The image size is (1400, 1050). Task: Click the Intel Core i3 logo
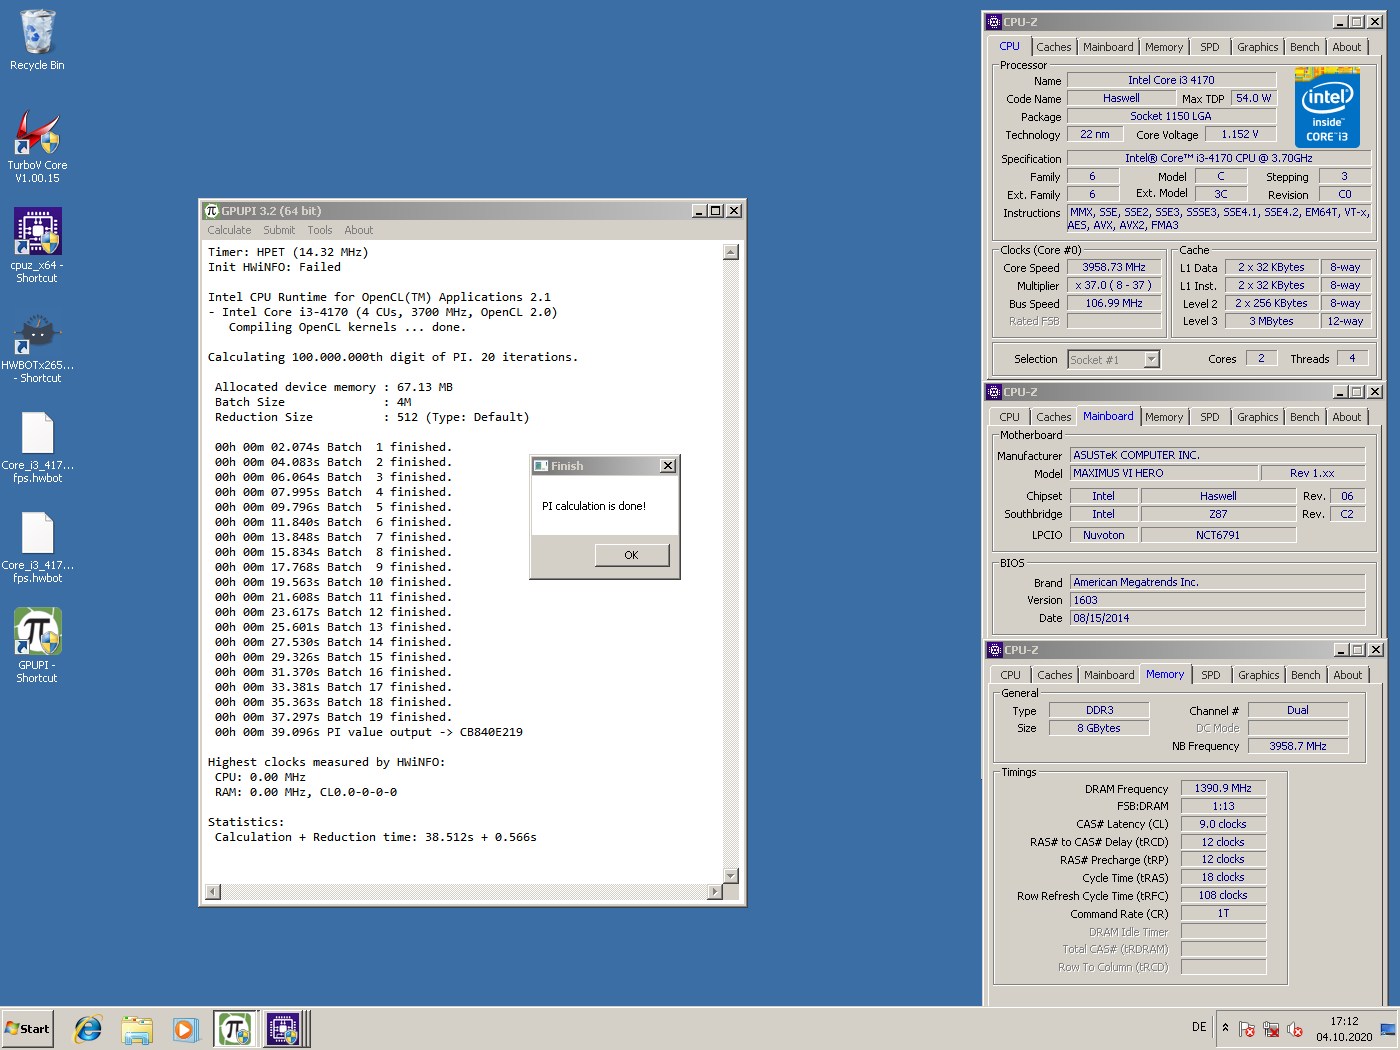pyautogui.click(x=1327, y=107)
